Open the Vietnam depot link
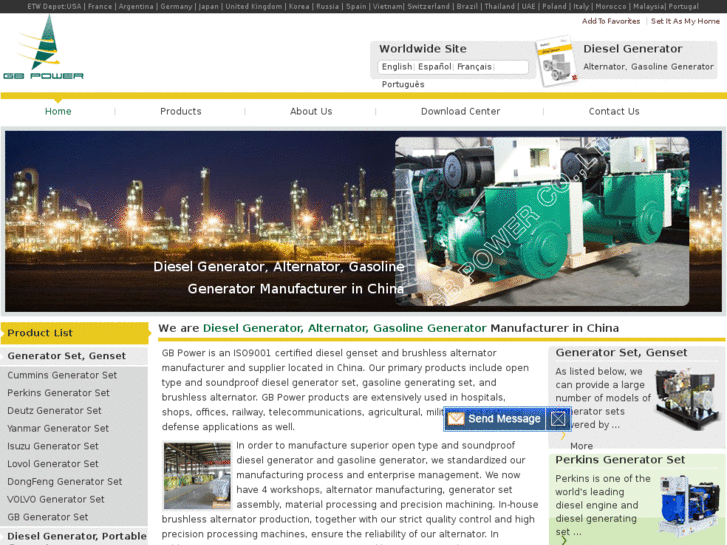This screenshot has height=545, width=727. click(x=388, y=6)
